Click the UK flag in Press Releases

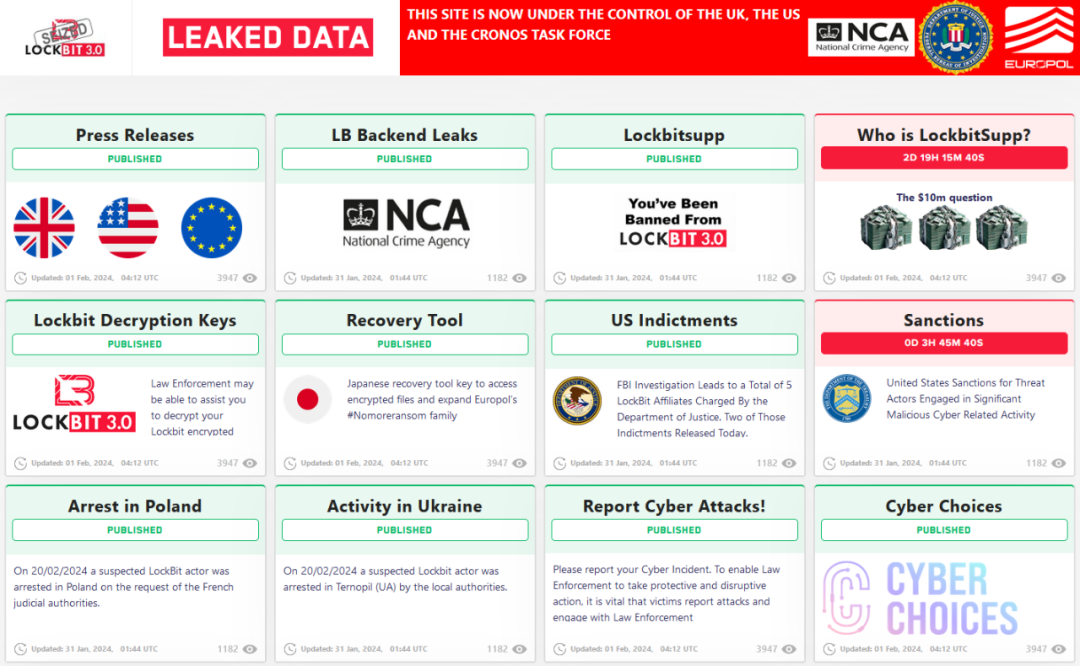coord(44,228)
